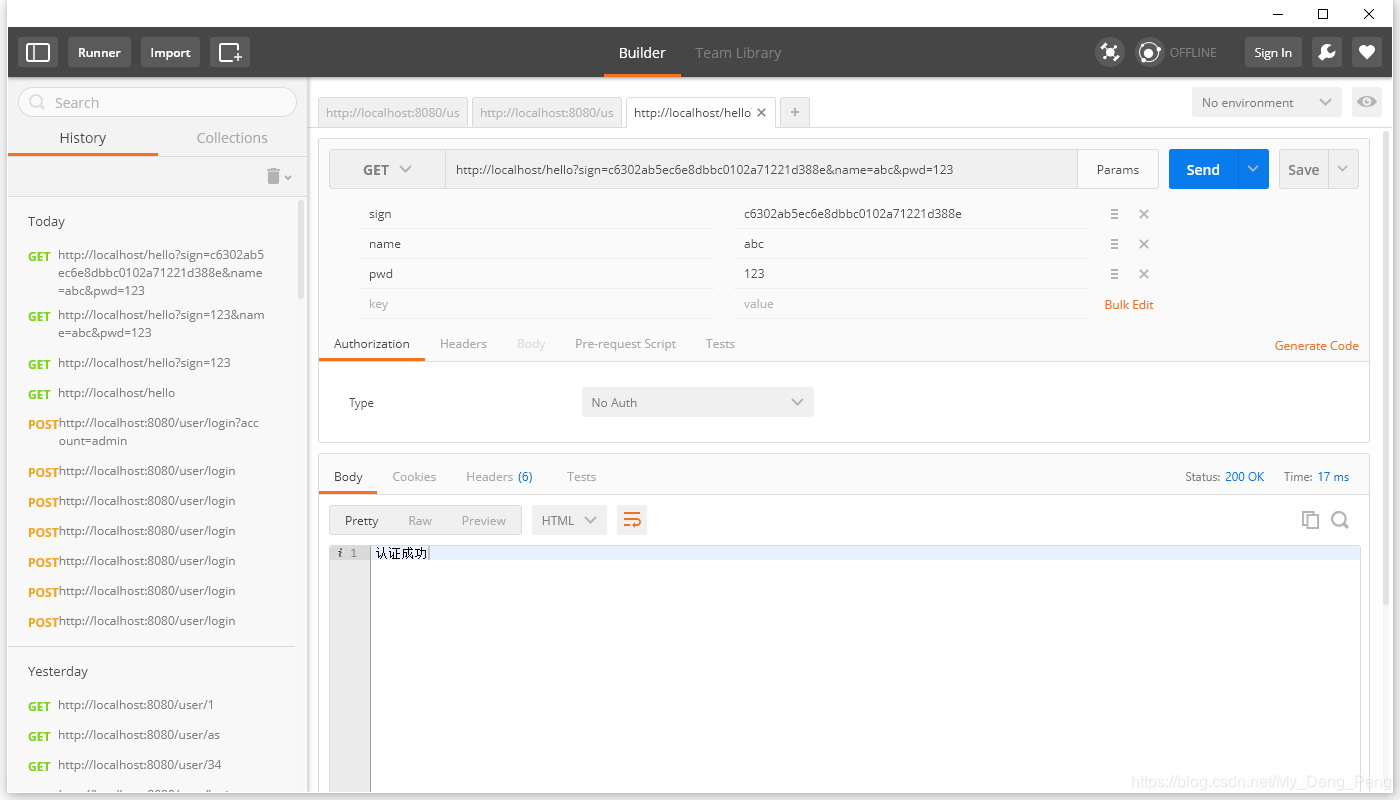Add a new request tab
This screenshot has height=800, width=1400.
click(x=795, y=112)
